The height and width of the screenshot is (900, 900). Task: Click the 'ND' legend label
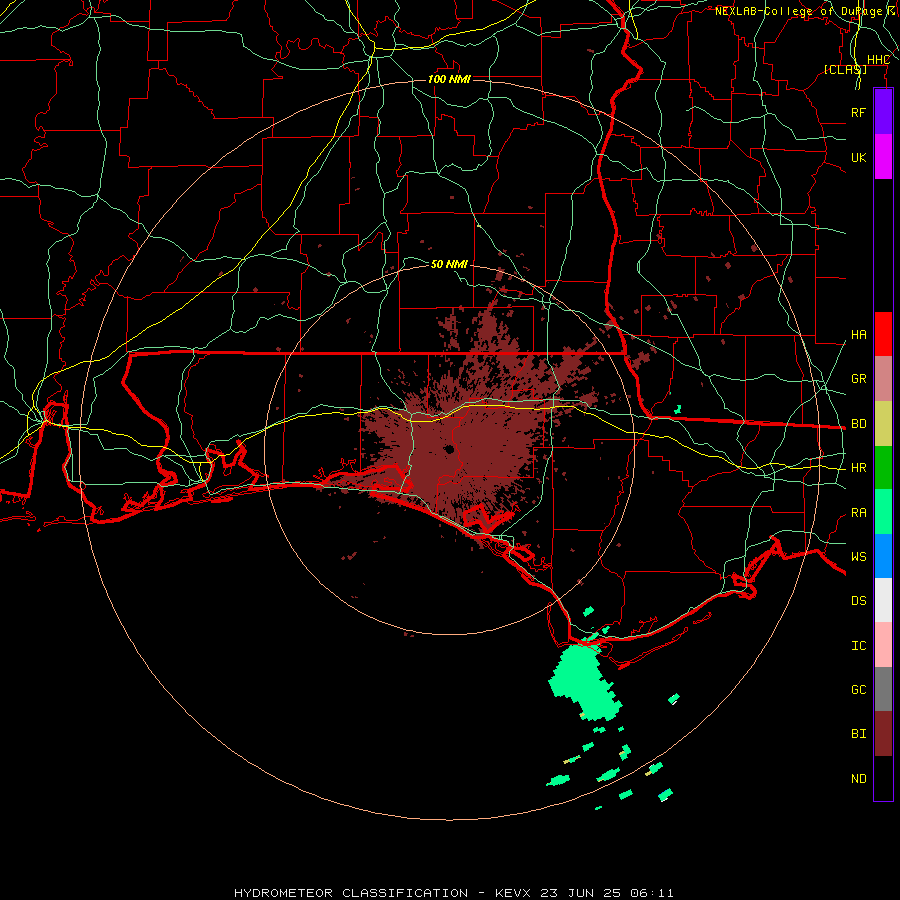pyautogui.click(x=858, y=779)
